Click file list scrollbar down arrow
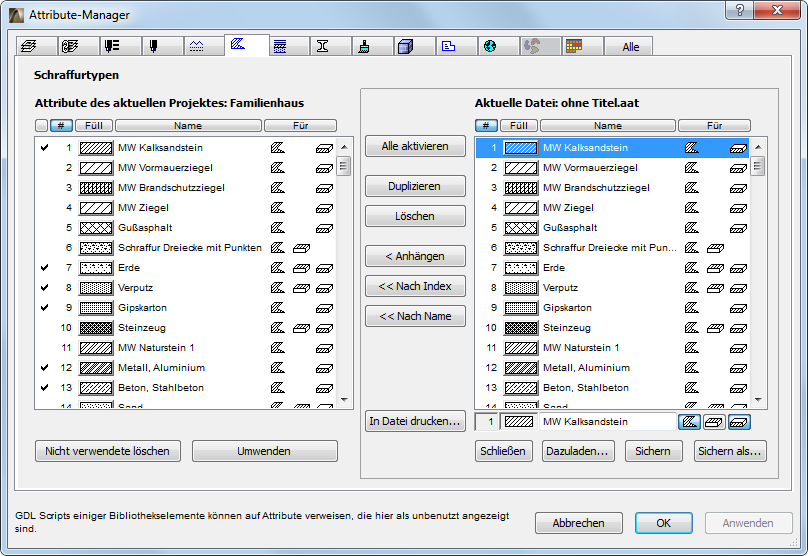Screen dimensions: 808x556 (758, 400)
